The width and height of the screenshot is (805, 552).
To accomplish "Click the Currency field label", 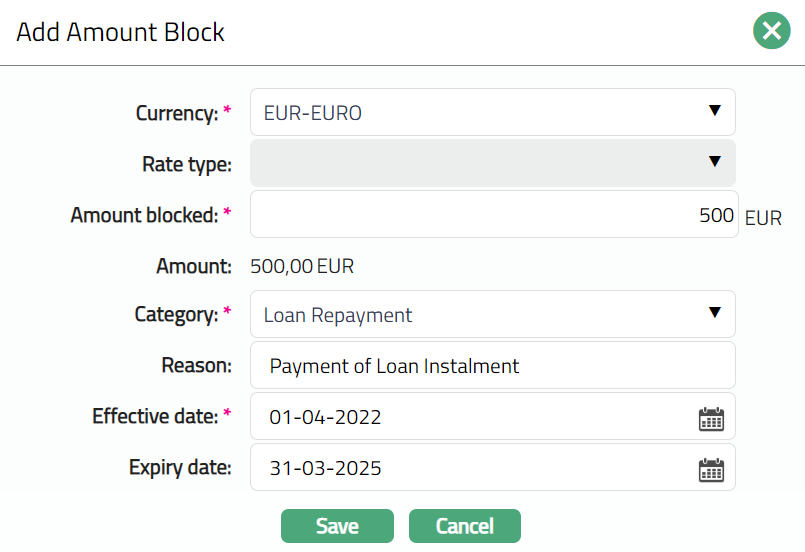I will pos(176,113).
